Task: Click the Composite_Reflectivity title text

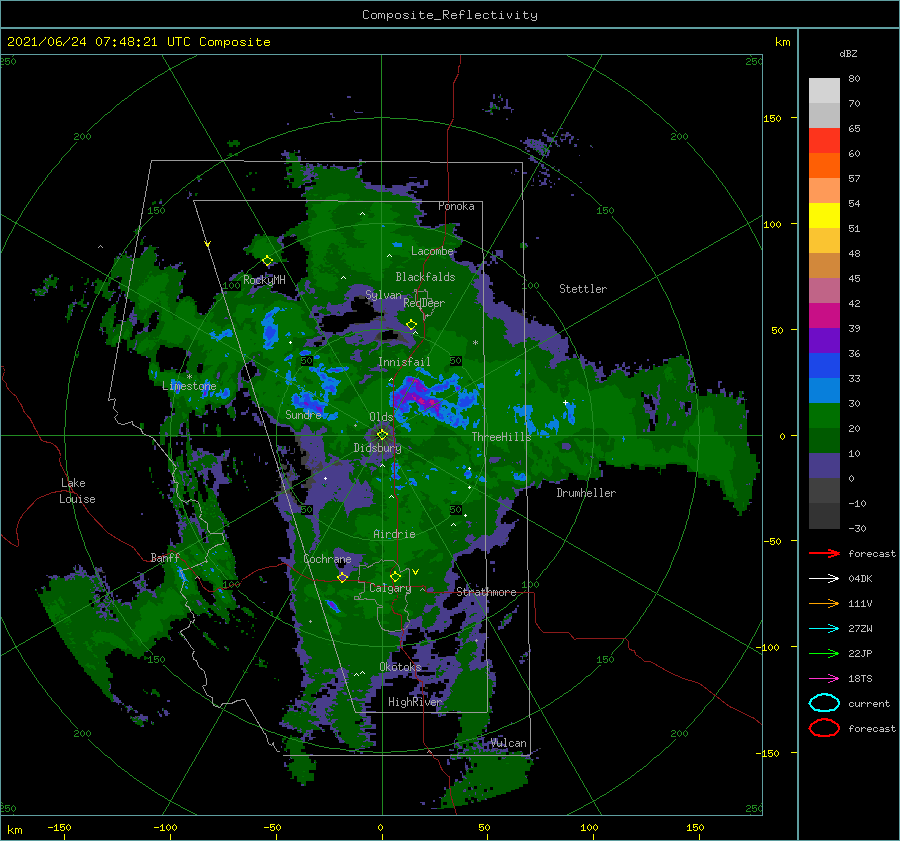Action: (x=450, y=15)
